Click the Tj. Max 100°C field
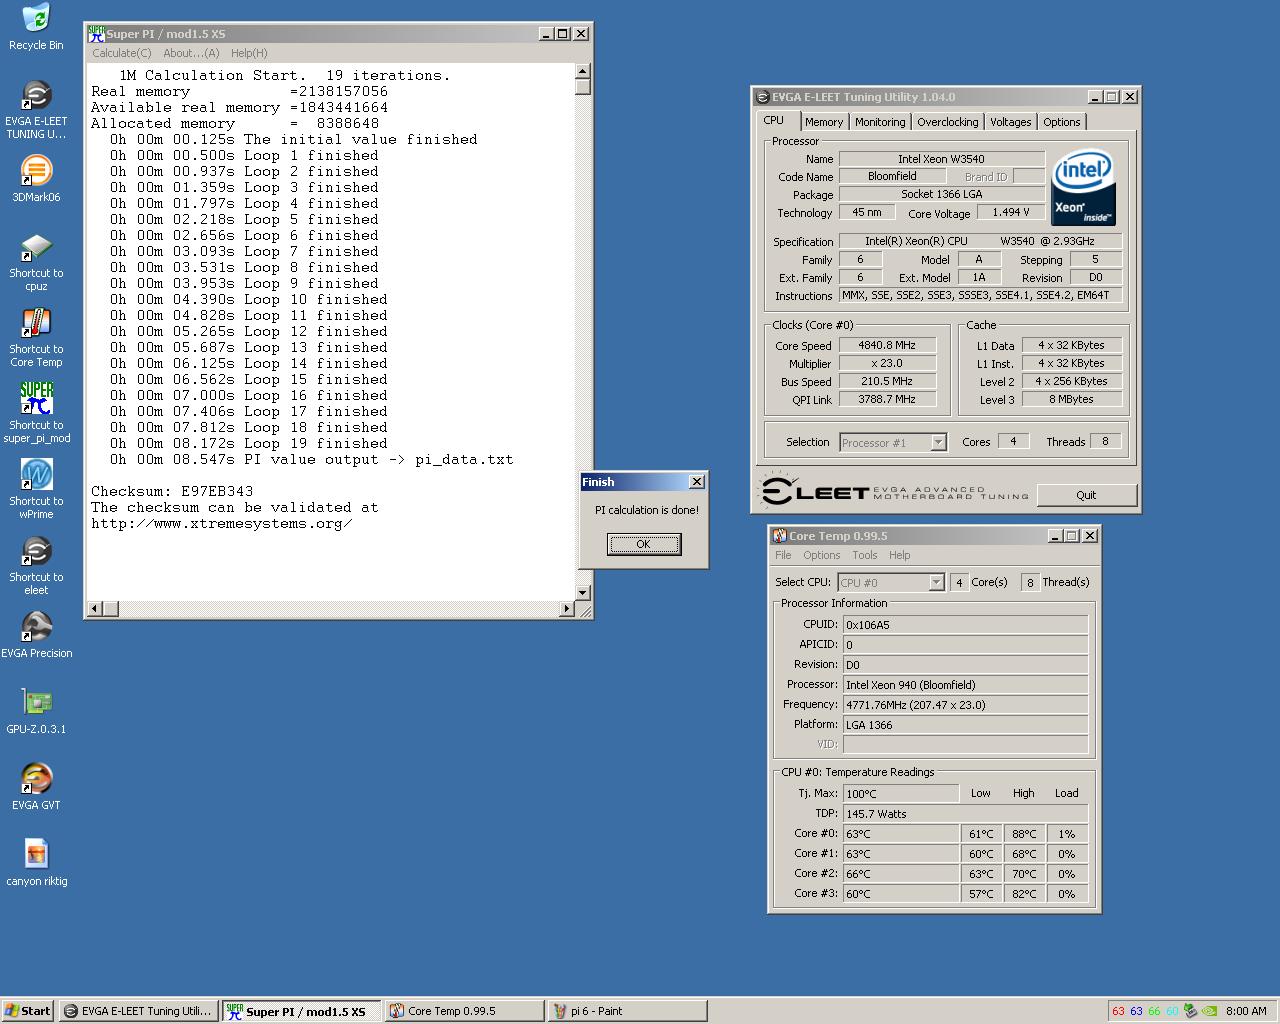This screenshot has width=1280, height=1024. [x=901, y=793]
